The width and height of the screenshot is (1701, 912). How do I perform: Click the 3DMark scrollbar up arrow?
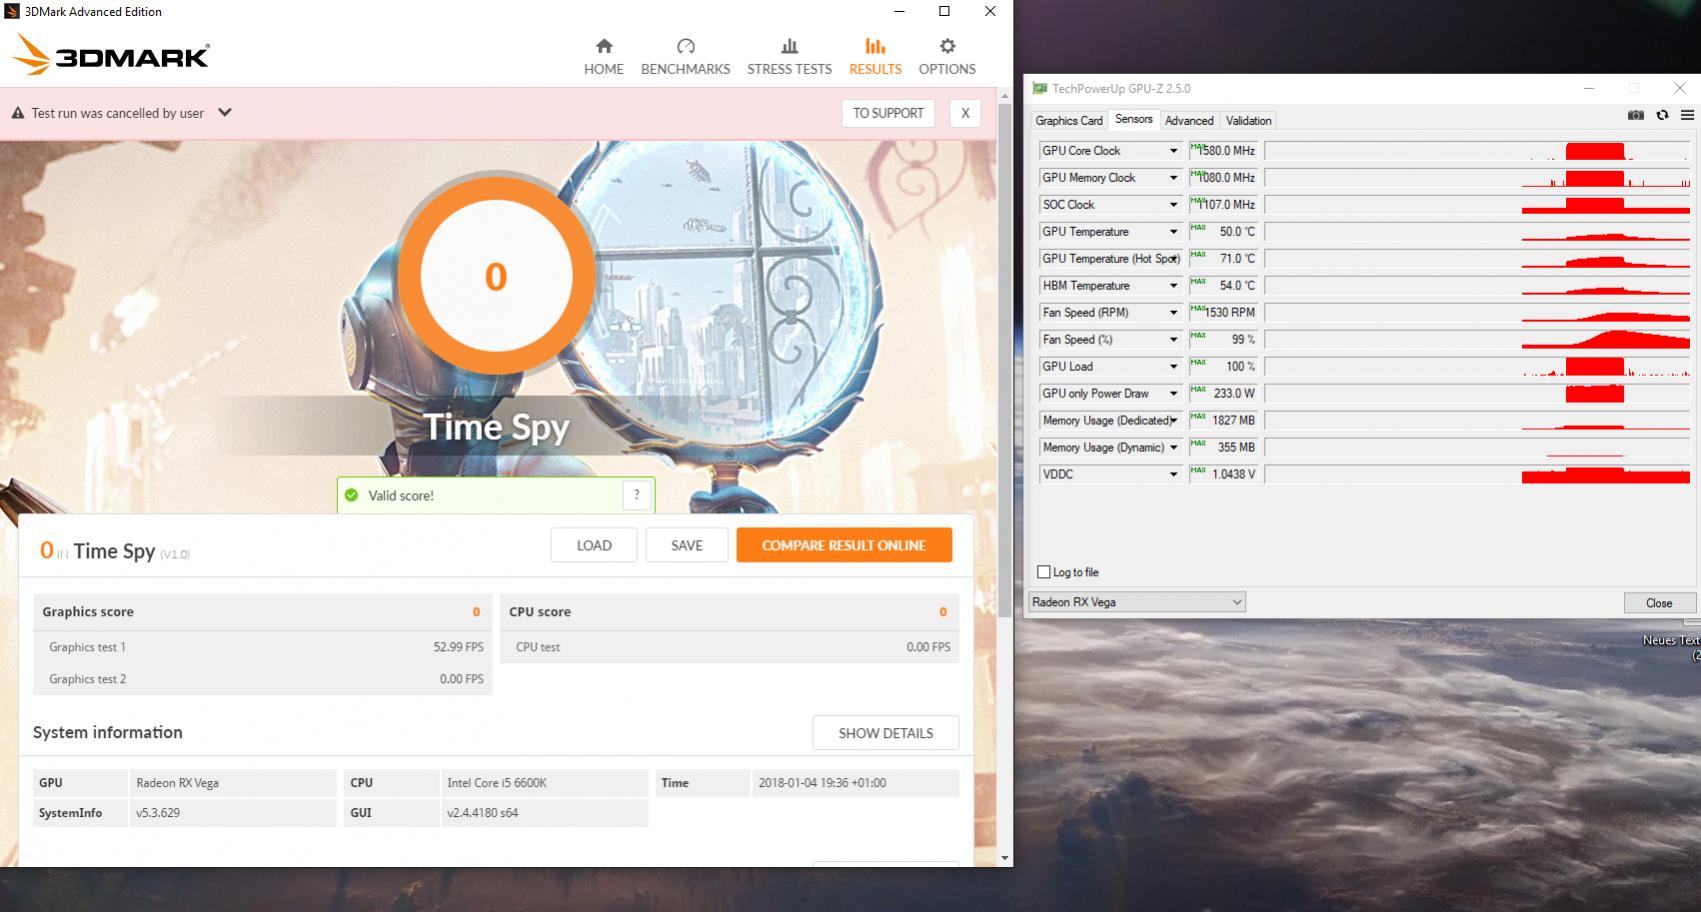click(x=1004, y=95)
